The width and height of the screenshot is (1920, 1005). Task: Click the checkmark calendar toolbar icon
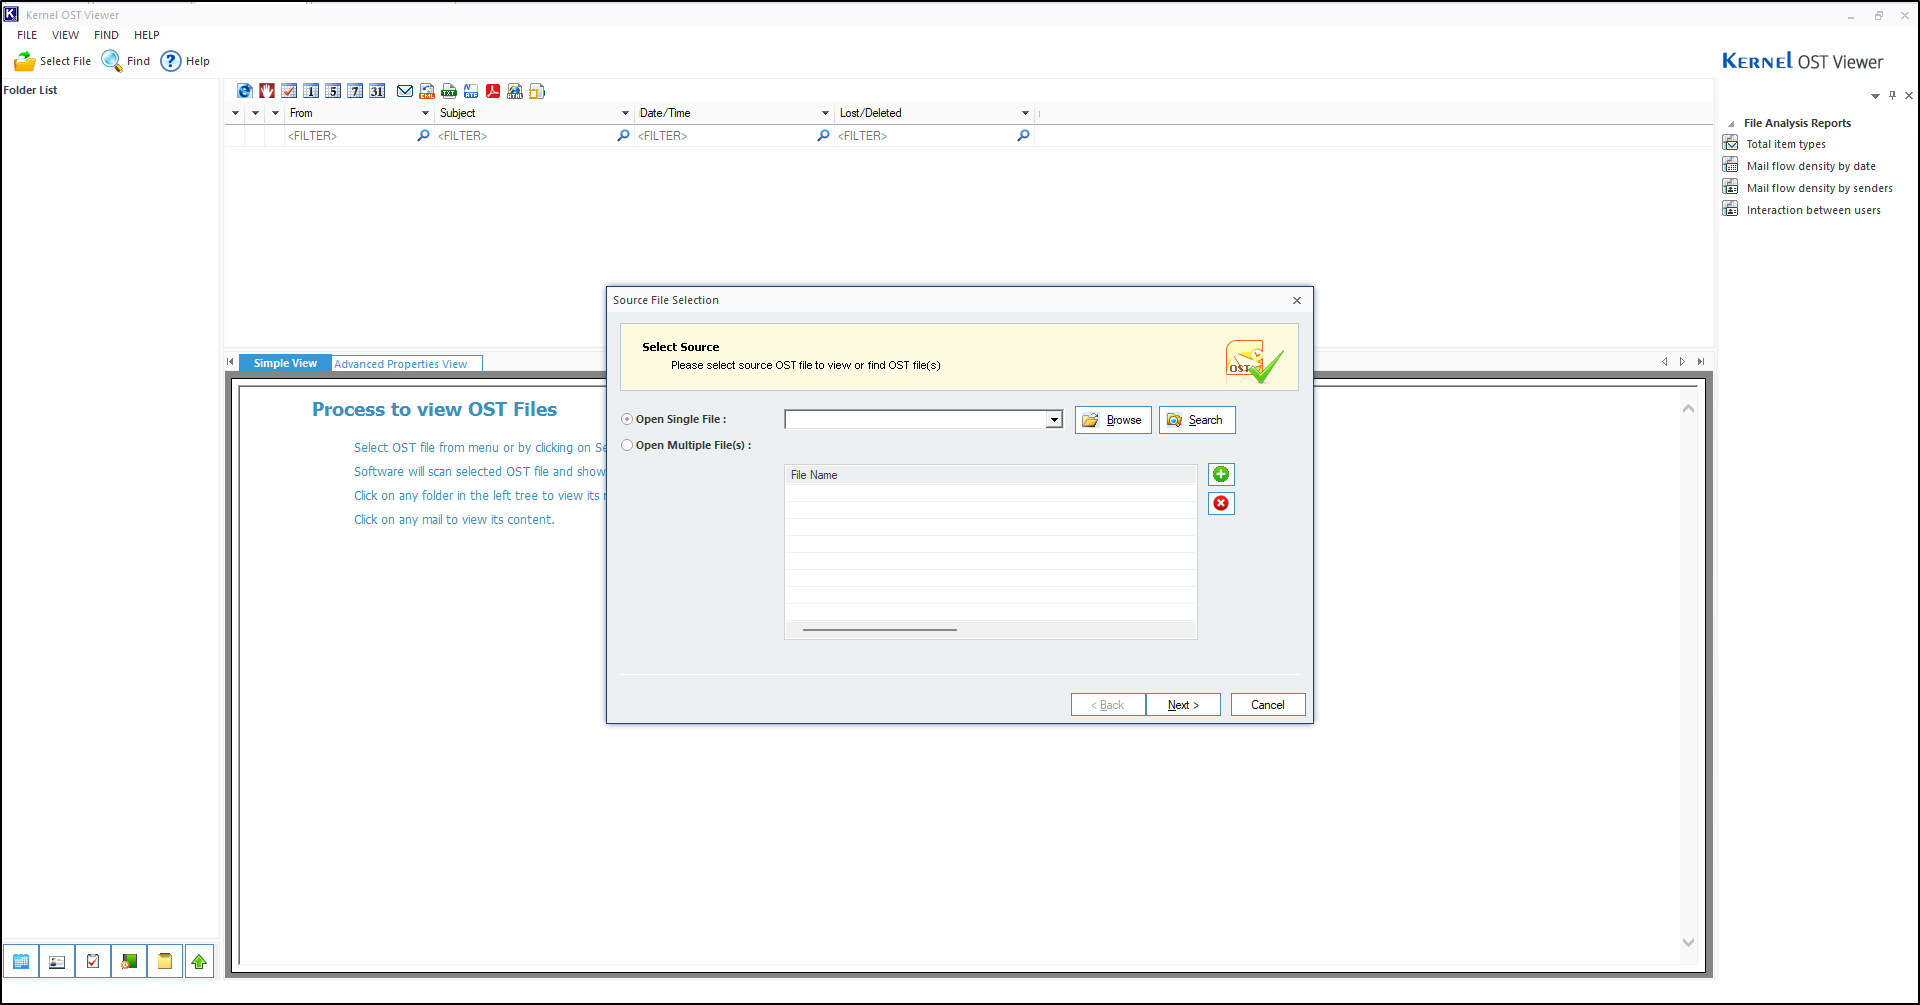289,91
